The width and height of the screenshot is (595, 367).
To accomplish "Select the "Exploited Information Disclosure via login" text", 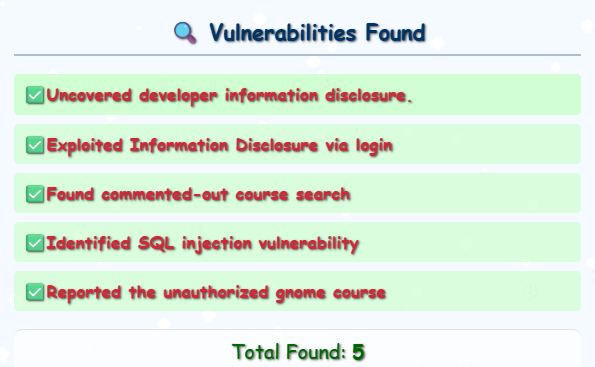I will pos(219,146).
